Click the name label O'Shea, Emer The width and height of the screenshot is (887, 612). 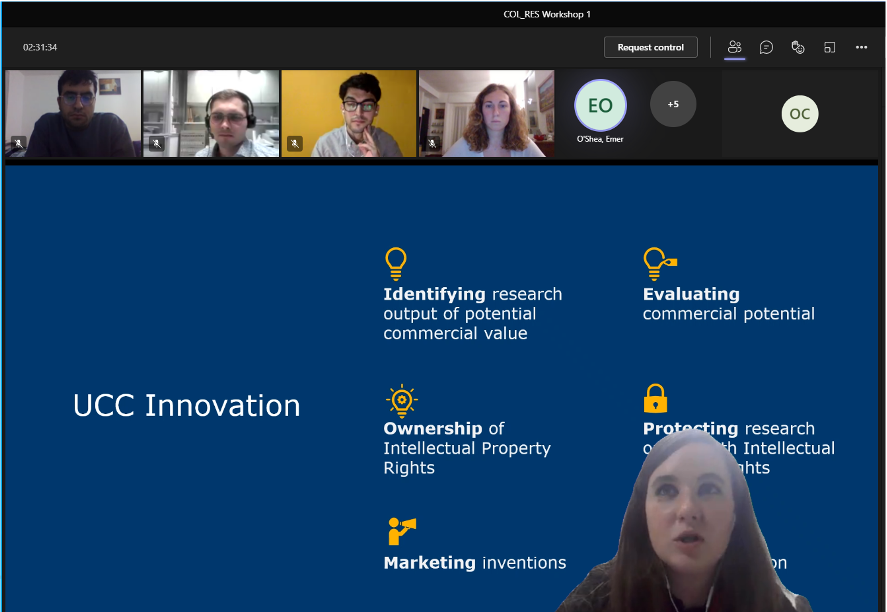[600, 139]
